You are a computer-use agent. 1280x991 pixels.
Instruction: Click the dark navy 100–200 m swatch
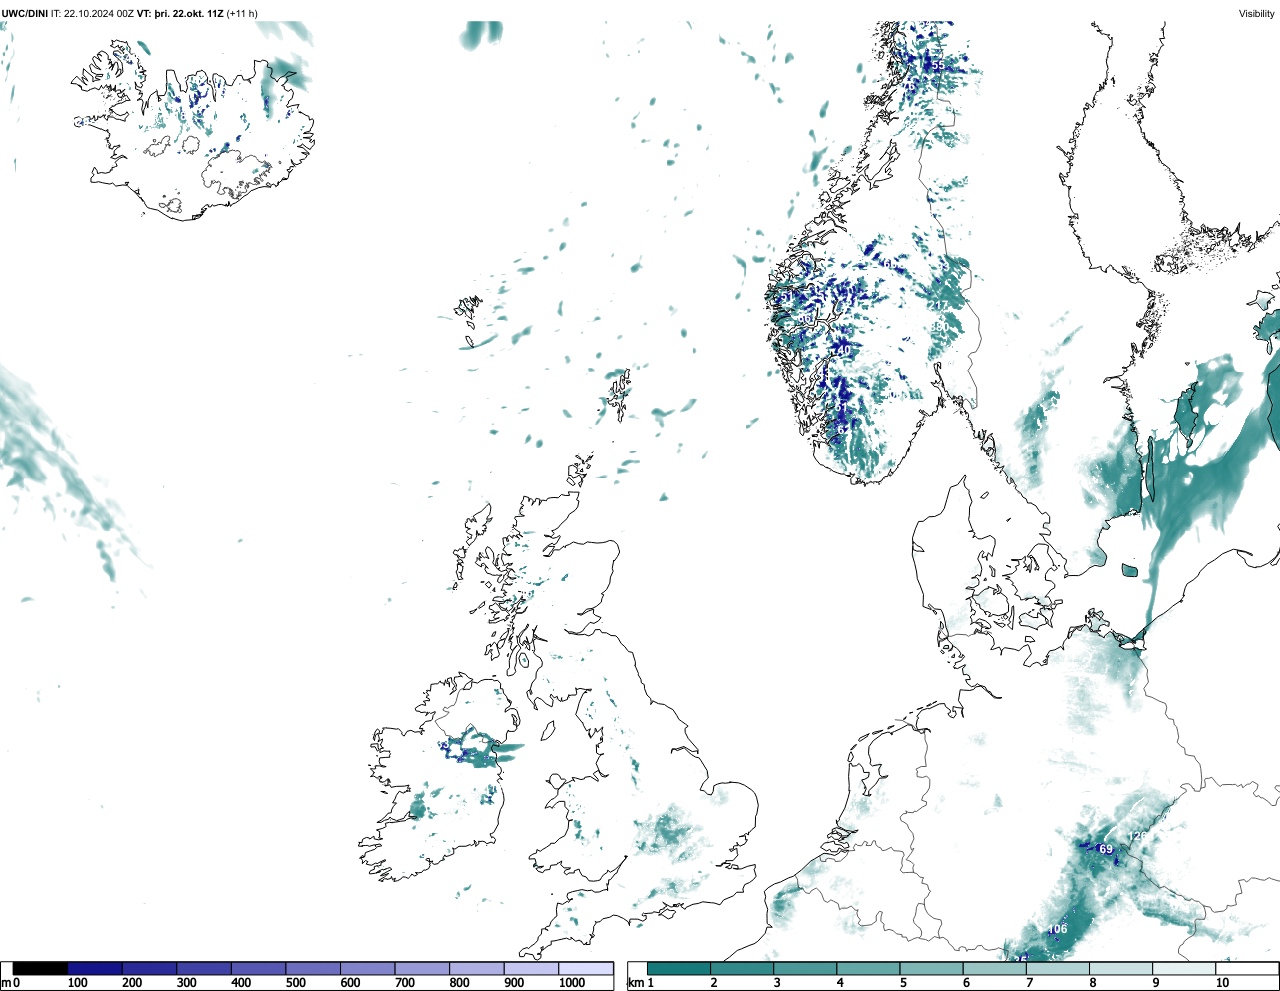(95, 969)
